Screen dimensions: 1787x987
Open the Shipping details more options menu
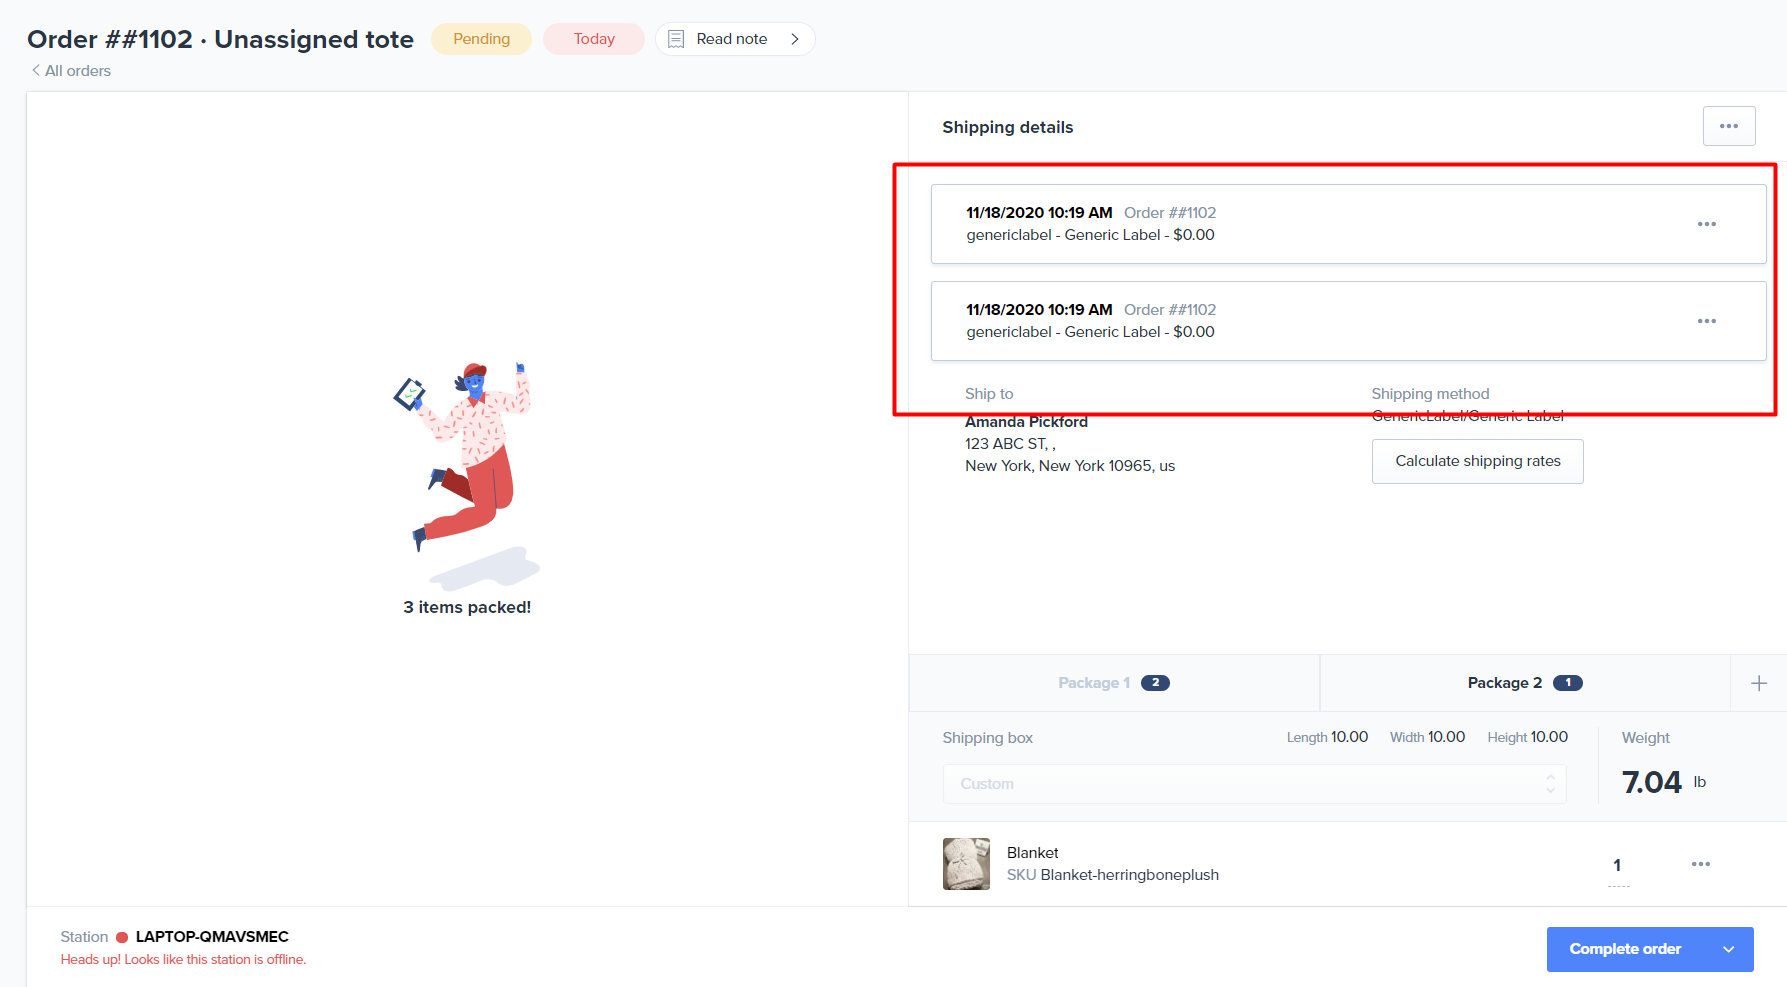pyautogui.click(x=1728, y=126)
